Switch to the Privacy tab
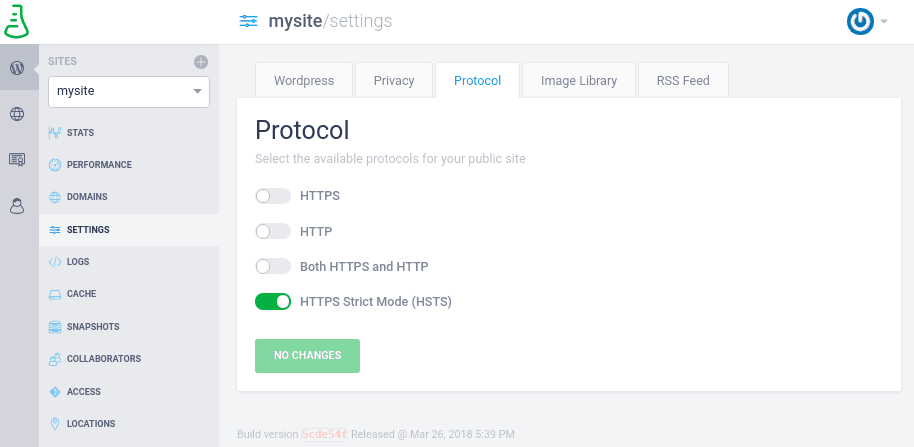 (x=394, y=80)
